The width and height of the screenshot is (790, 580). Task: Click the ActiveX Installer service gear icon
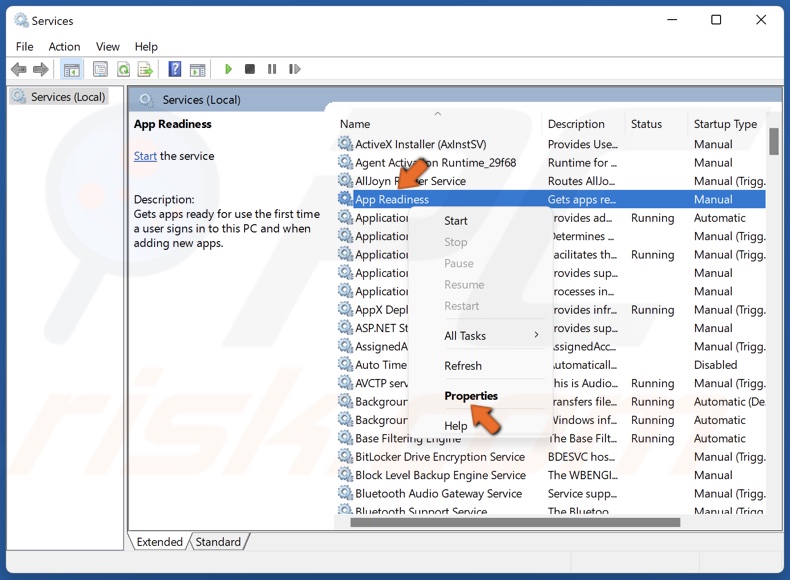tap(345, 144)
